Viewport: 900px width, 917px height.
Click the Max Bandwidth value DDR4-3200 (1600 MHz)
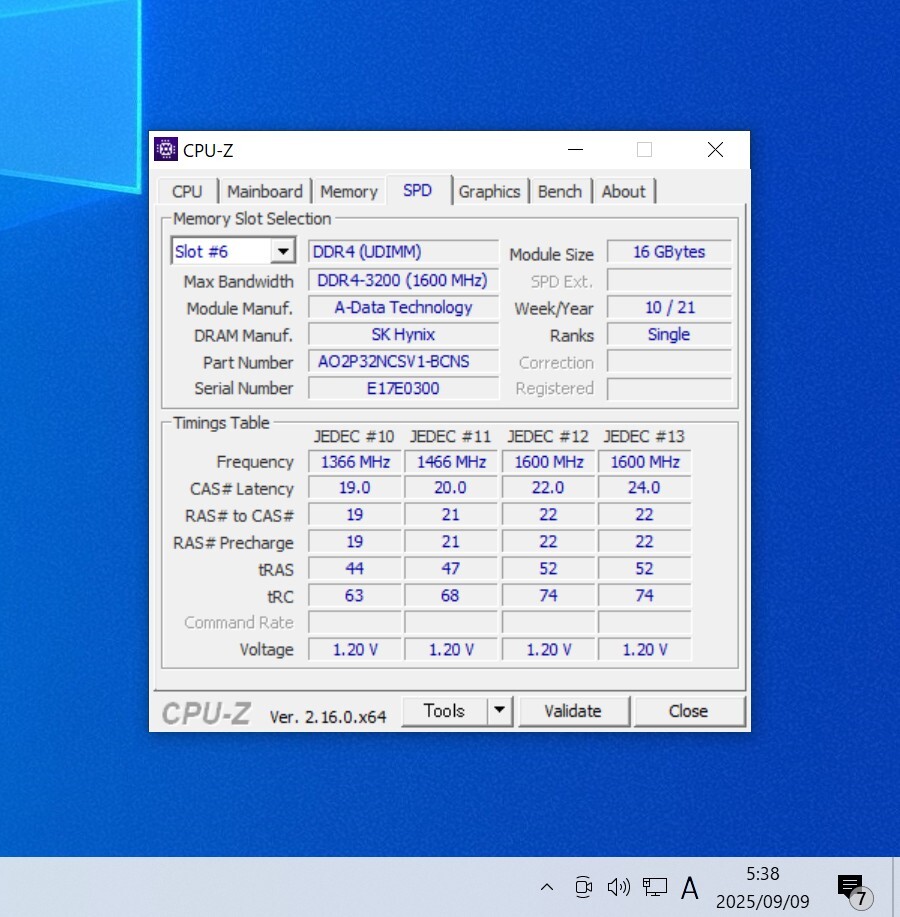point(404,280)
